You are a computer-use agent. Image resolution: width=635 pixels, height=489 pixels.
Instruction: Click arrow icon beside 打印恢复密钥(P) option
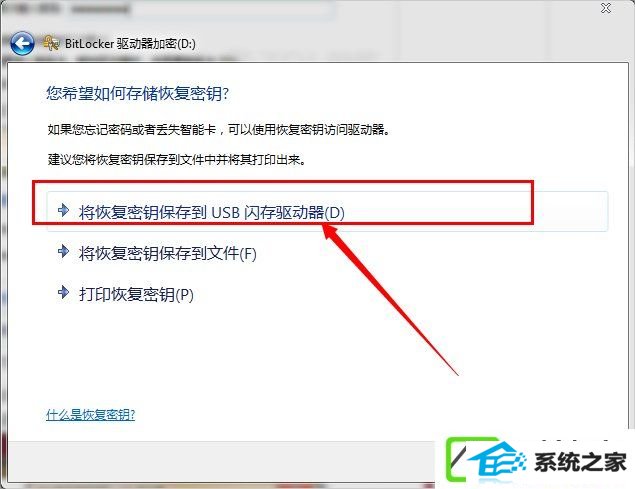click(64, 292)
